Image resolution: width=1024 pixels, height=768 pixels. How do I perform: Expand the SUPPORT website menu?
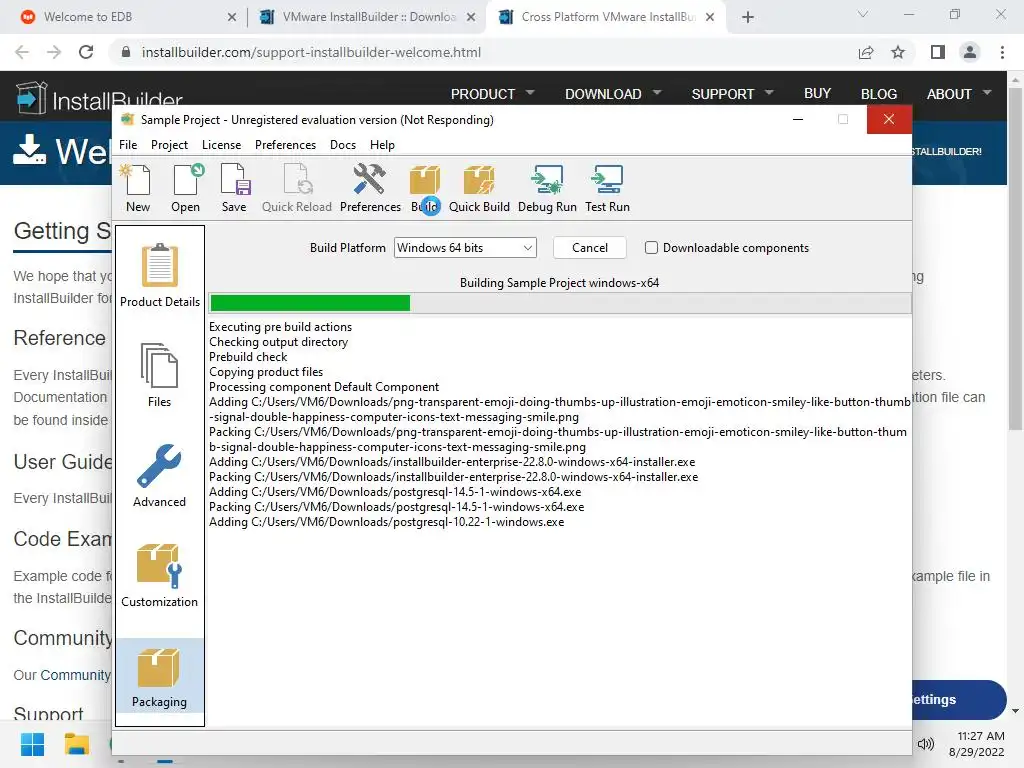[732, 94]
